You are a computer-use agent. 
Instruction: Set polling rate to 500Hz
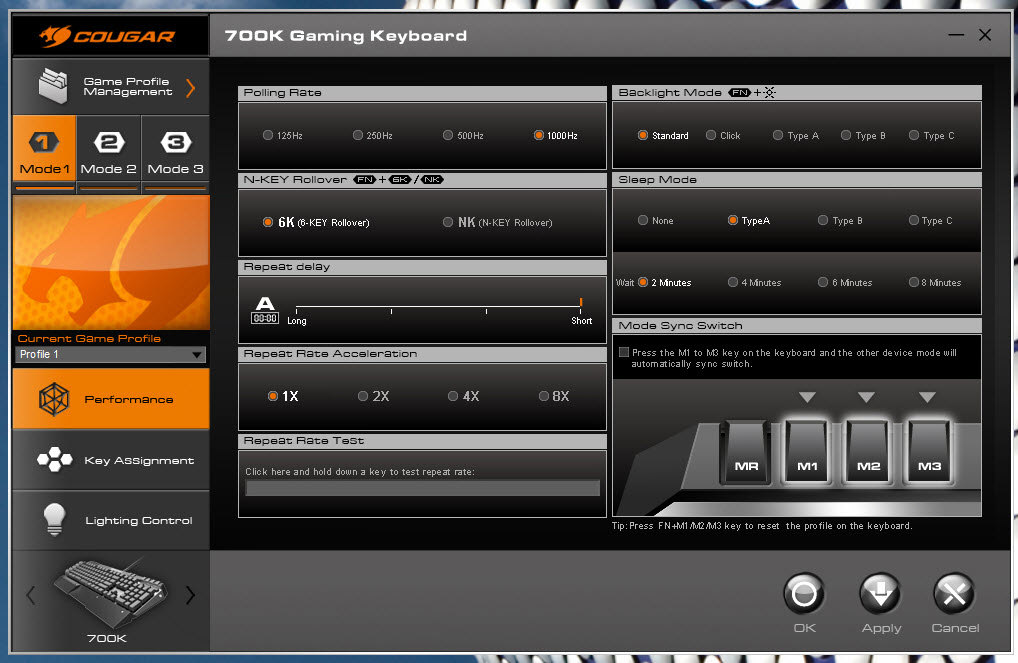click(448, 135)
